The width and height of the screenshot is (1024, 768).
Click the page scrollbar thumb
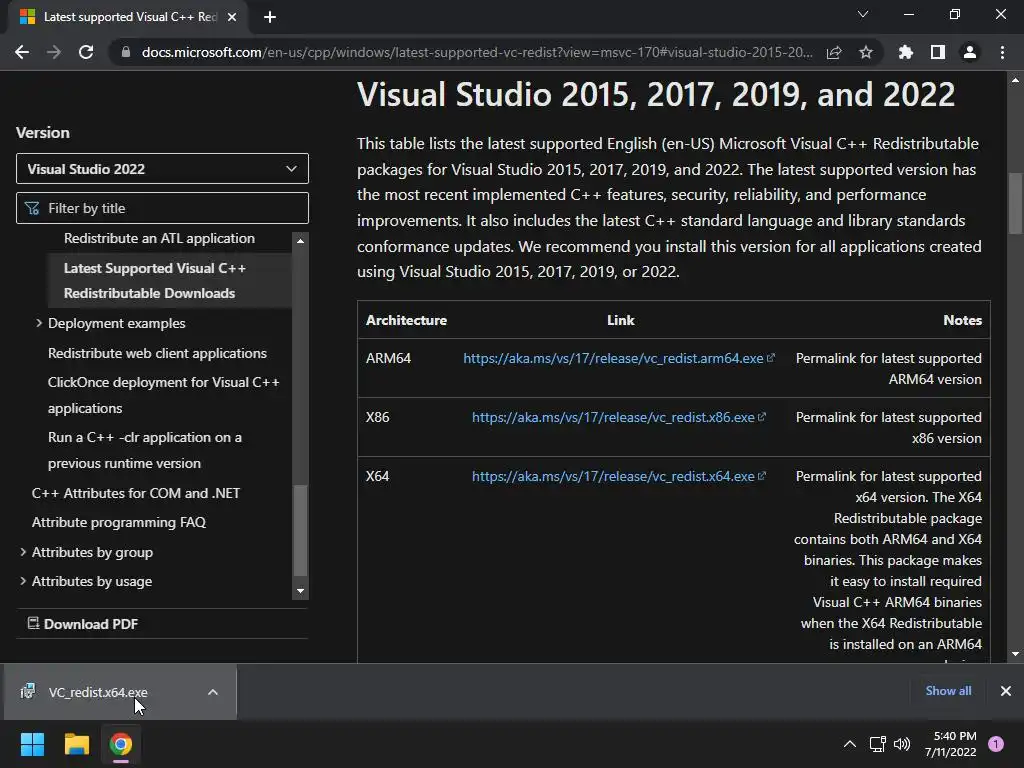1015,203
